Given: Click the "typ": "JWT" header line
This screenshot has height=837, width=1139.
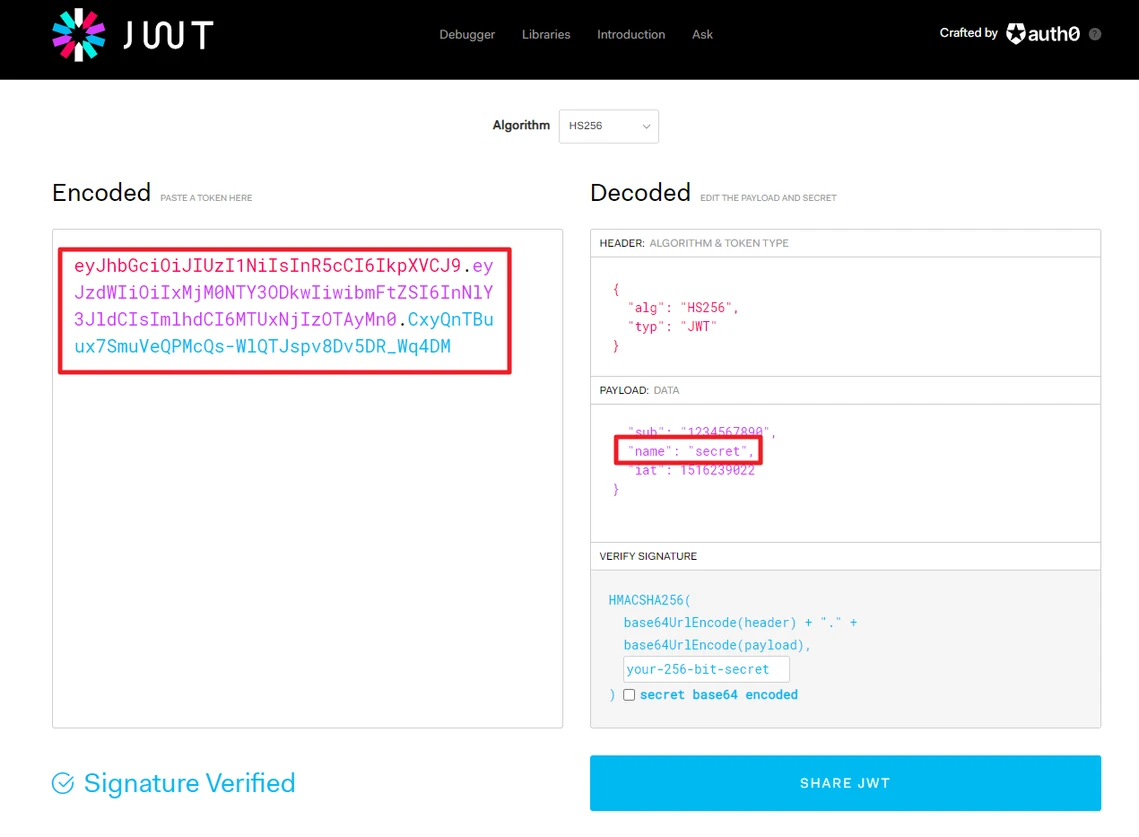Looking at the screenshot, I should coord(673,327).
